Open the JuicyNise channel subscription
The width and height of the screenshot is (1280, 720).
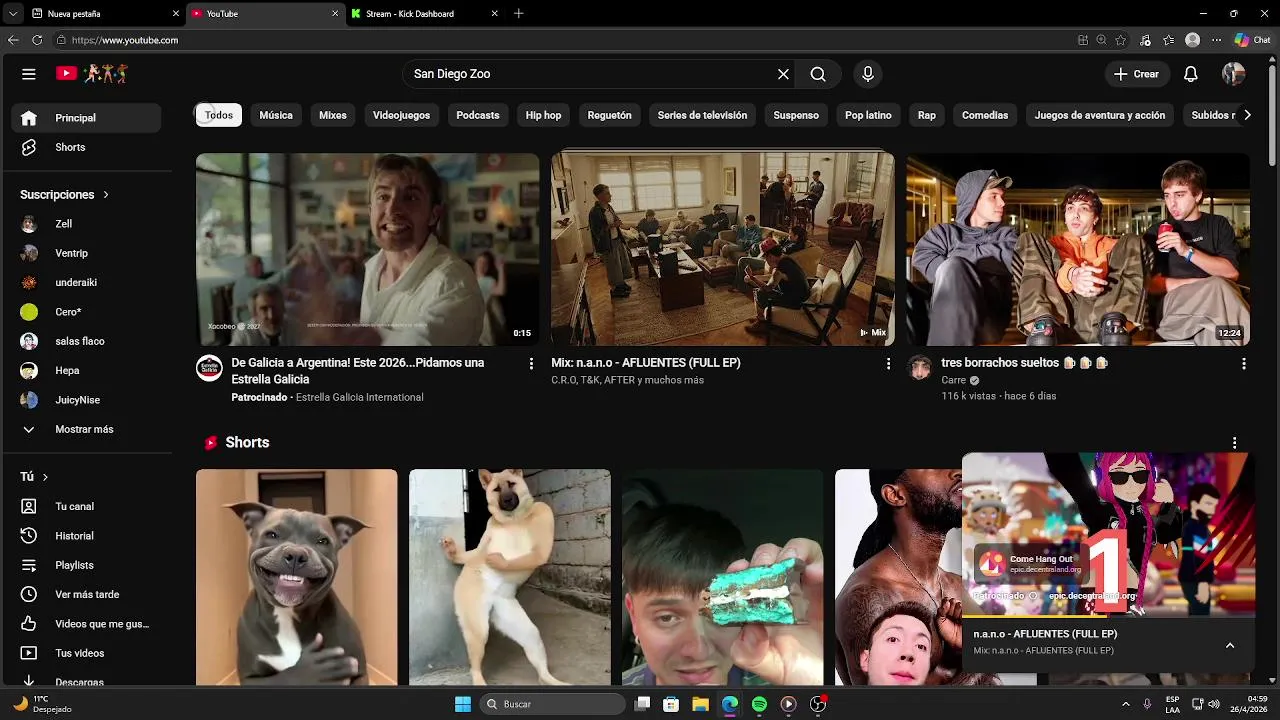click(x=86, y=400)
